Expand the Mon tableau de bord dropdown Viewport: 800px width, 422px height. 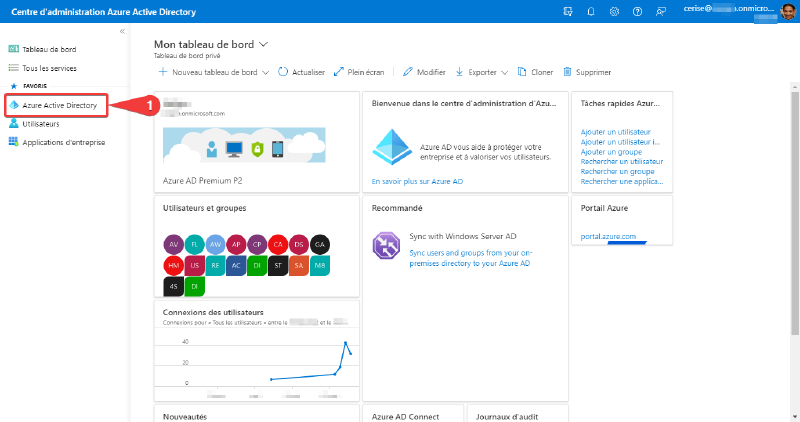pos(263,44)
